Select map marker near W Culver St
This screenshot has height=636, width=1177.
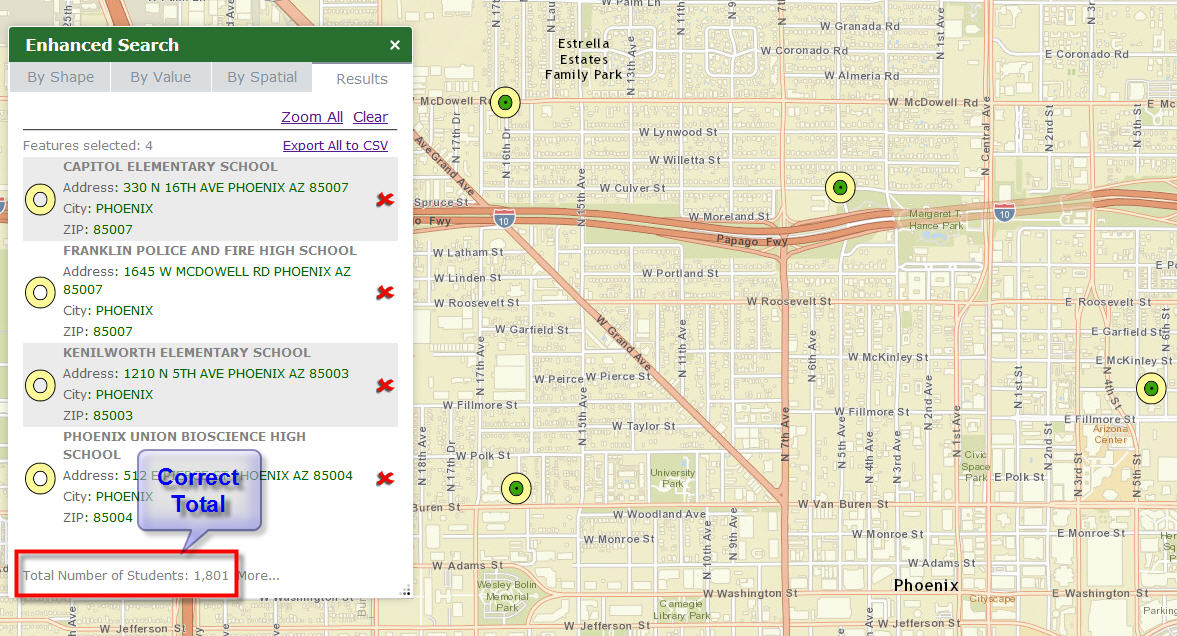(x=840, y=187)
